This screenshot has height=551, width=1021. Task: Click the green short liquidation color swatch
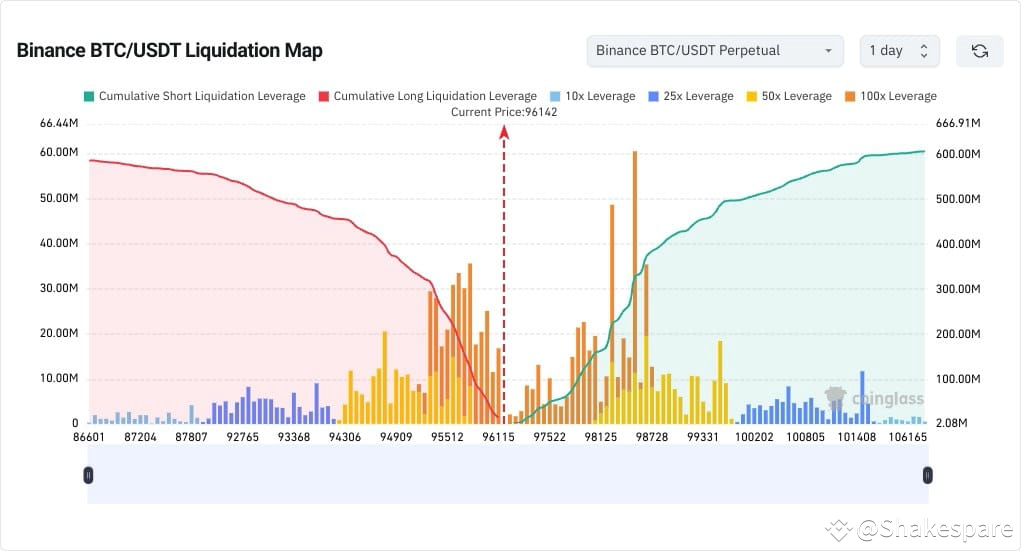point(89,96)
